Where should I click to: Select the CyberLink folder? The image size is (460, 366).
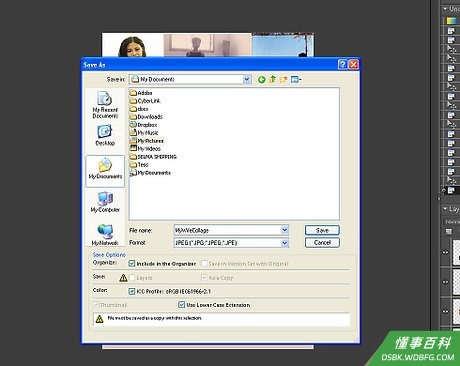click(145, 101)
